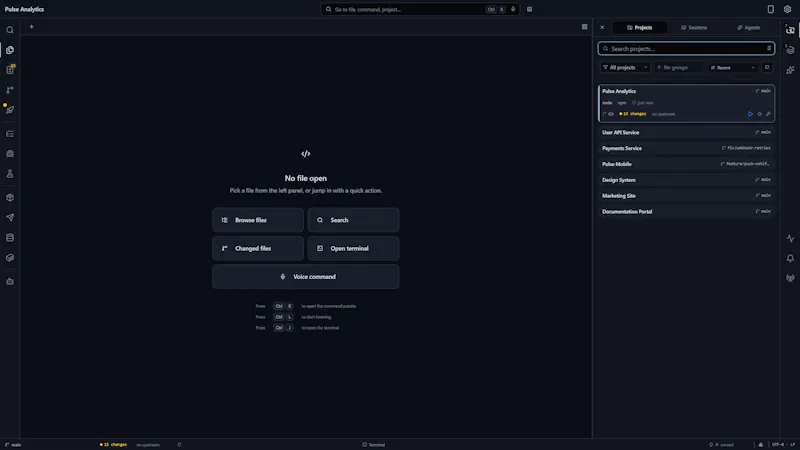The image size is (800, 450).
Task: Open the search icon in the left sidebar
Action: tap(10, 30)
